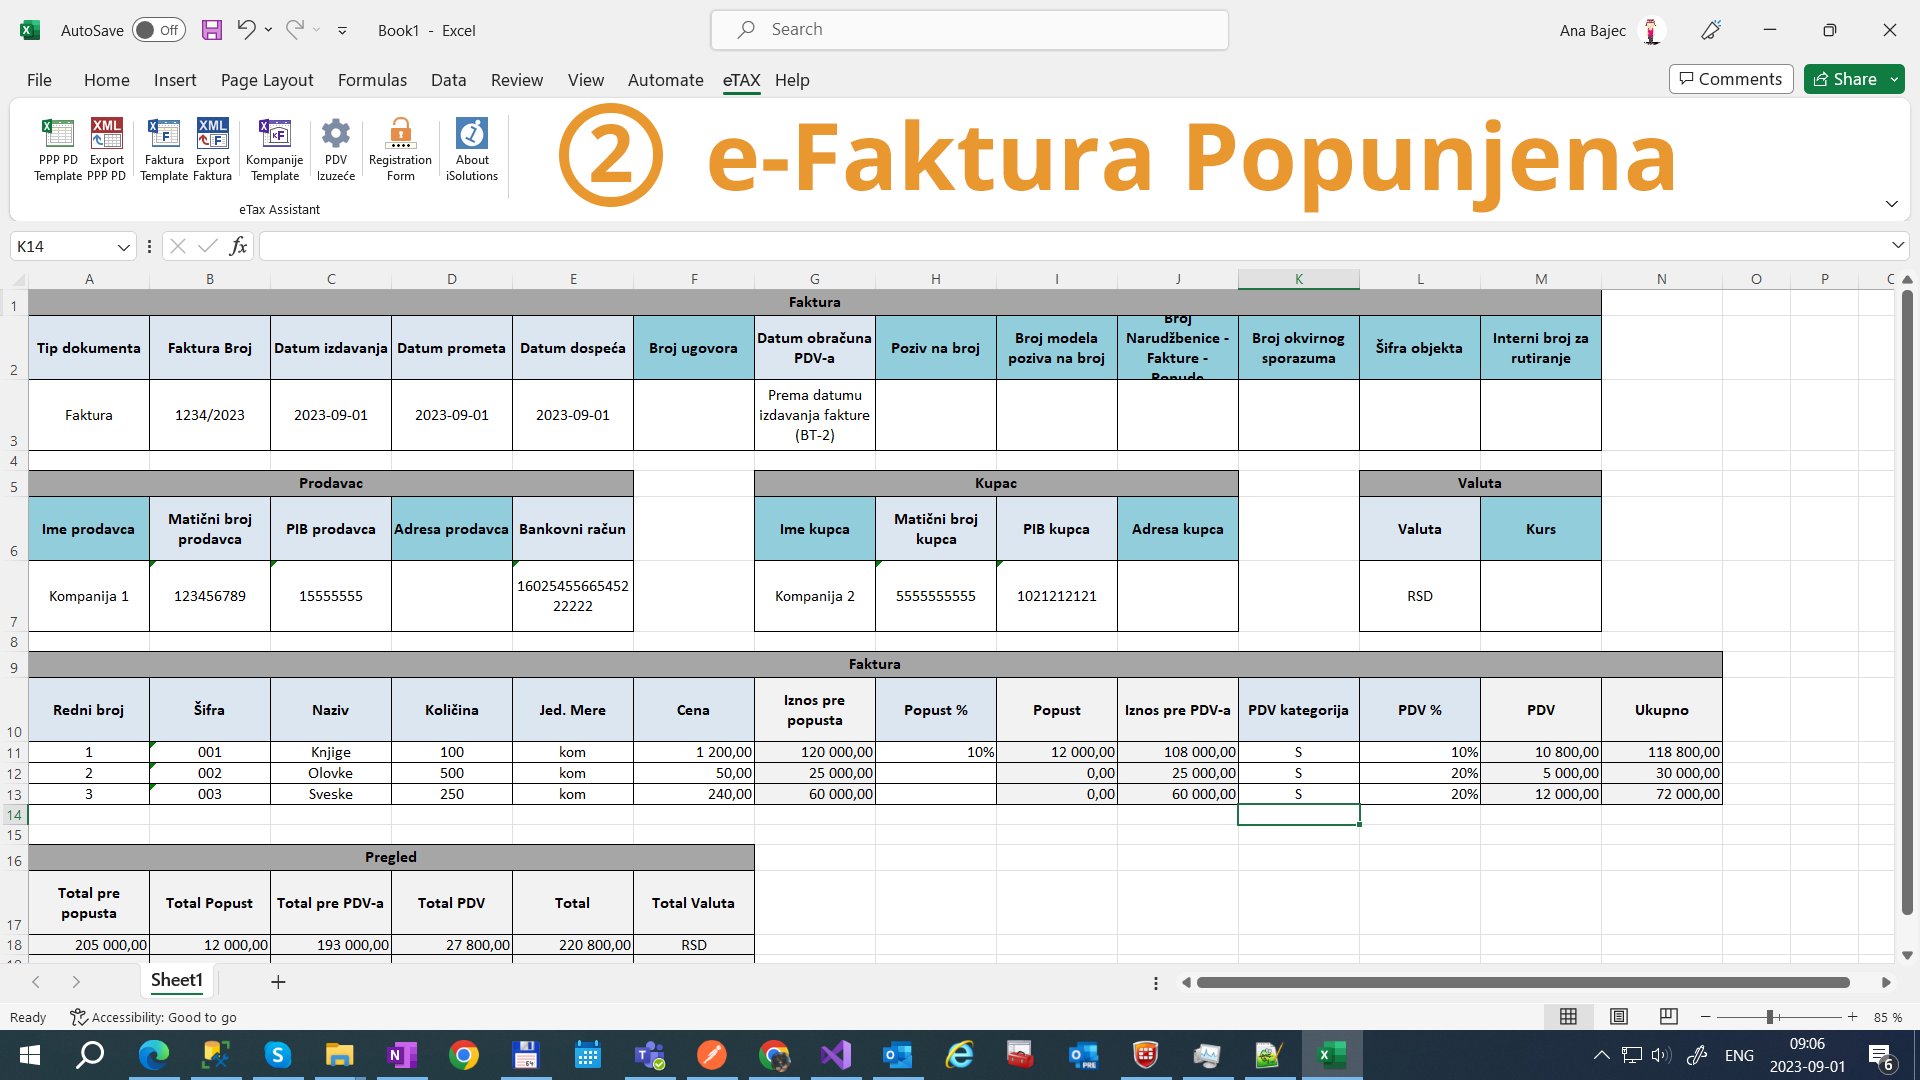The width and height of the screenshot is (1920, 1080).
Task: Open the Share button dropdown arrow
Action: (x=1894, y=79)
